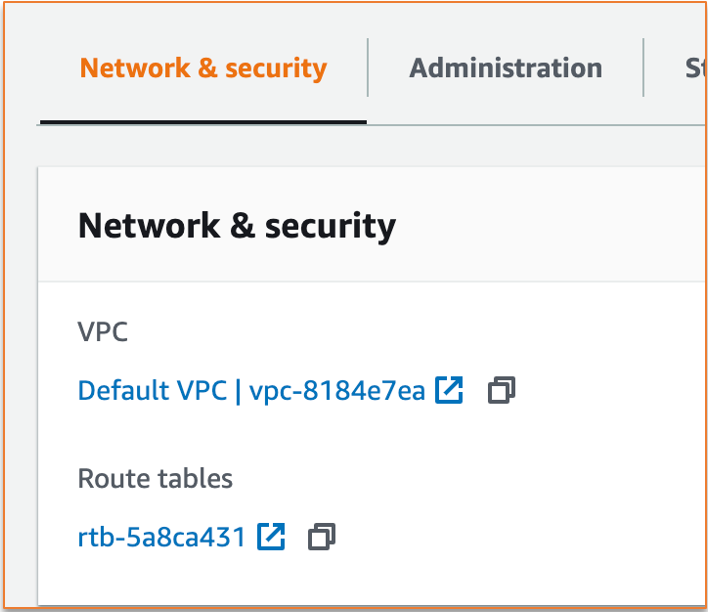Click the bold Network & security panel heading
The width and height of the screenshot is (708, 612).
[236, 226]
